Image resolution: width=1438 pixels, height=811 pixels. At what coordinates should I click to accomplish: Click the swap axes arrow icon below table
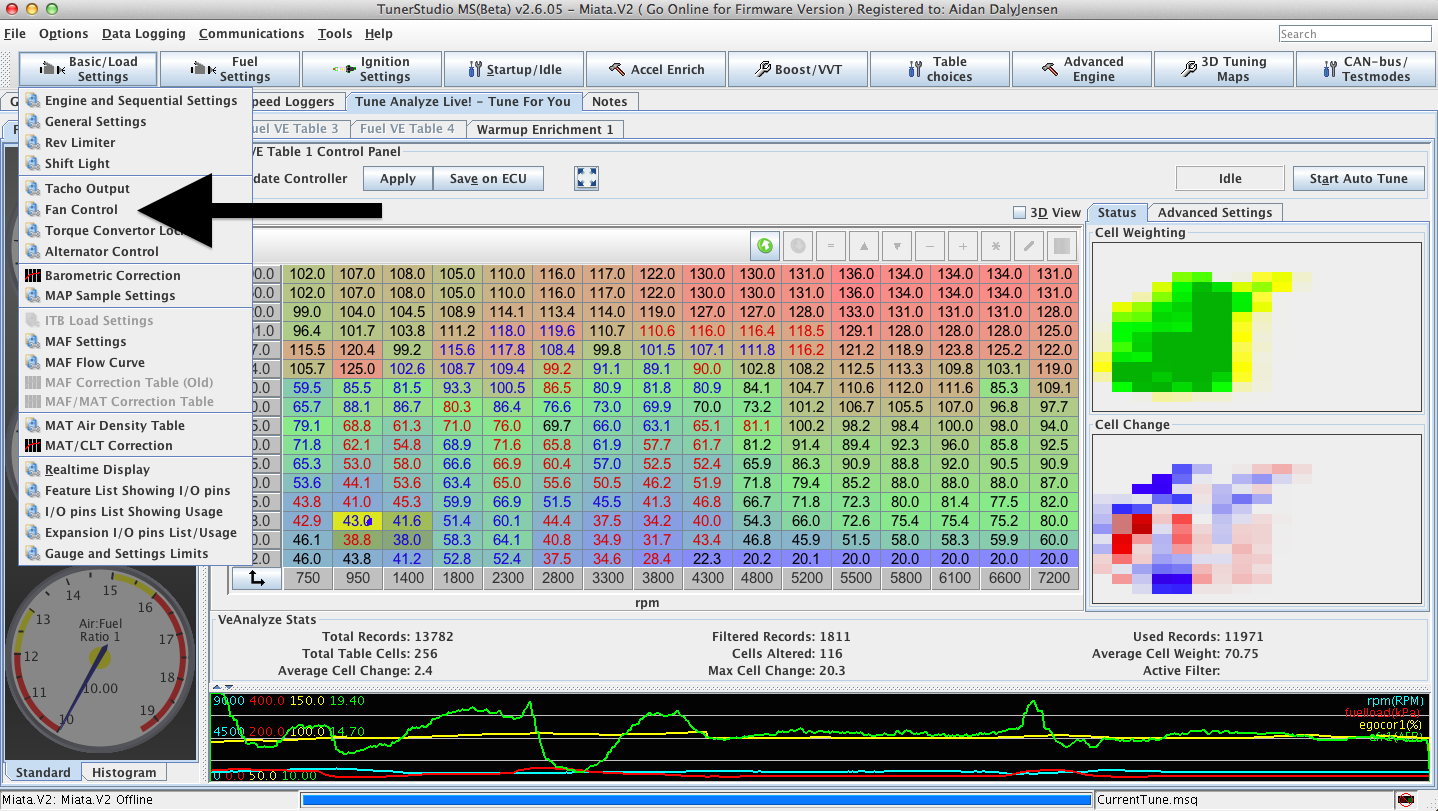(257, 578)
